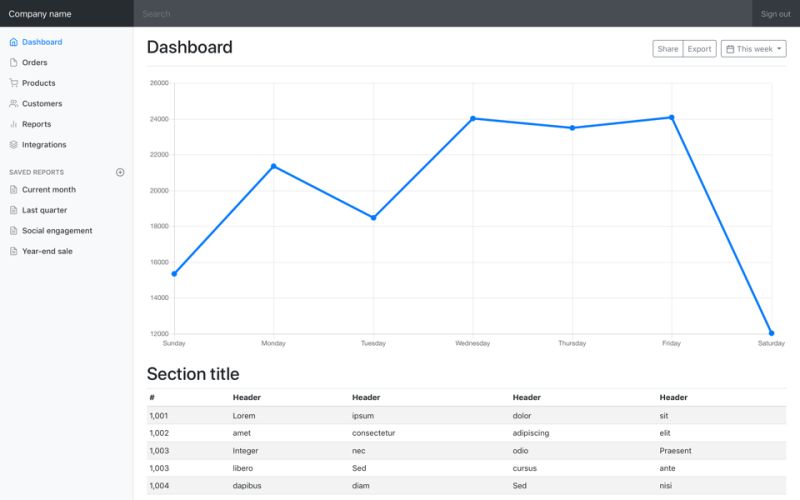The image size is (800, 500).
Task: Click the document icon beside Last quarter
Action: click(x=14, y=210)
